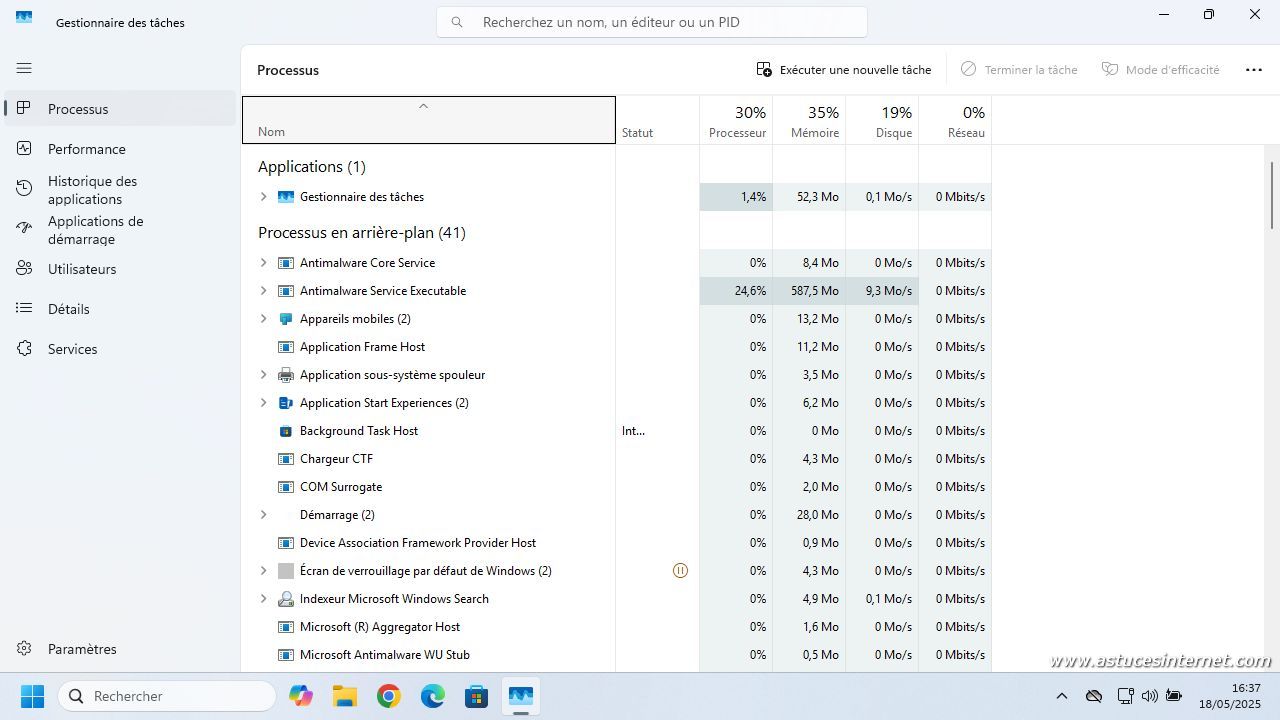Expand Écran de verrouillage par défaut group
This screenshot has height=720, width=1280.
264,571
